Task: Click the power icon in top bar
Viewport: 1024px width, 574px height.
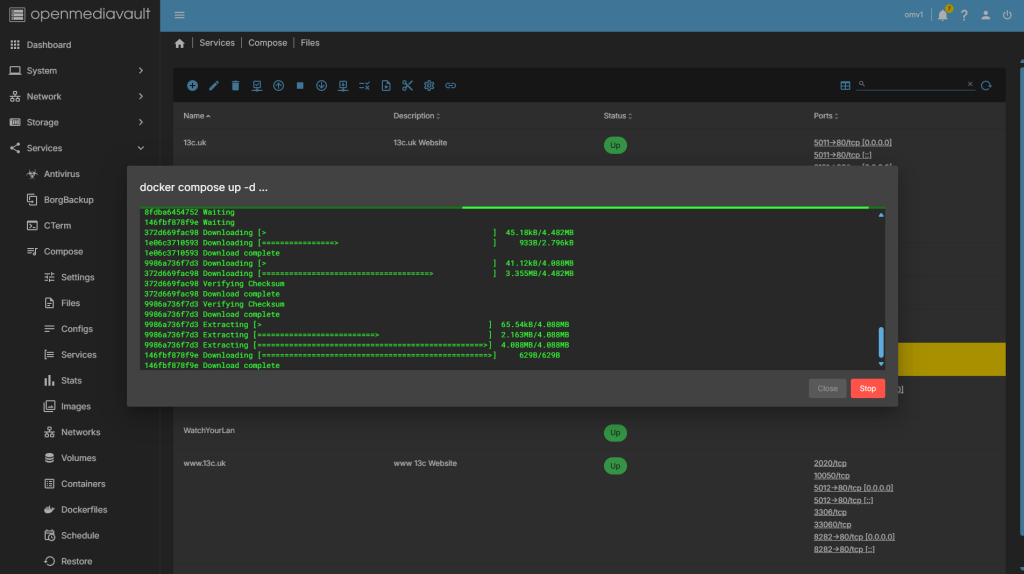Action: click(x=1007, y=15)
